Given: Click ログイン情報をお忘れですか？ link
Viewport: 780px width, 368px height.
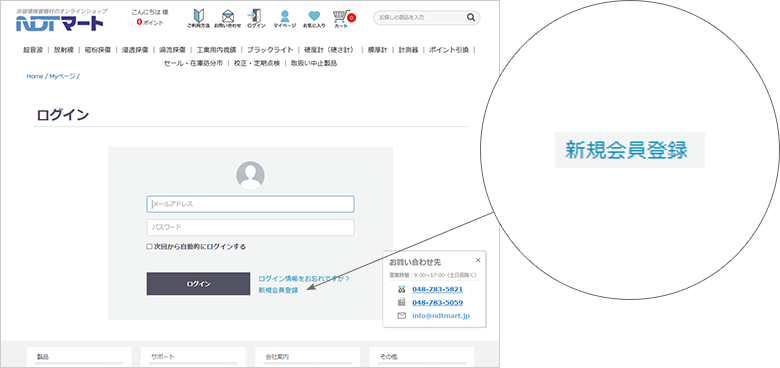Looking at the screenshot, I should (304, 278).
